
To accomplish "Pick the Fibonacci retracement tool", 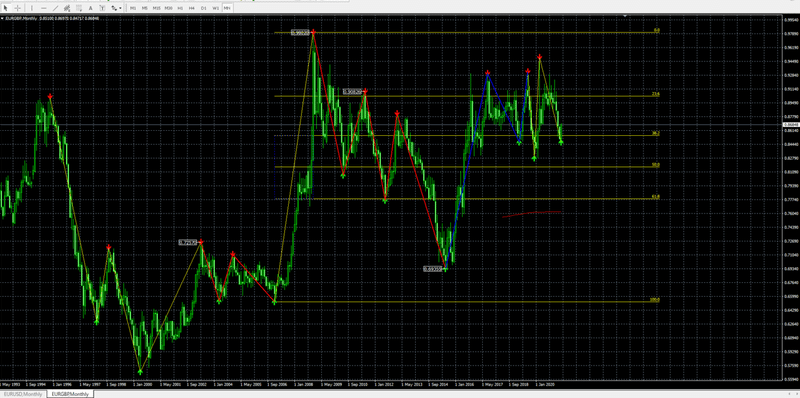I will click(79, 8).
